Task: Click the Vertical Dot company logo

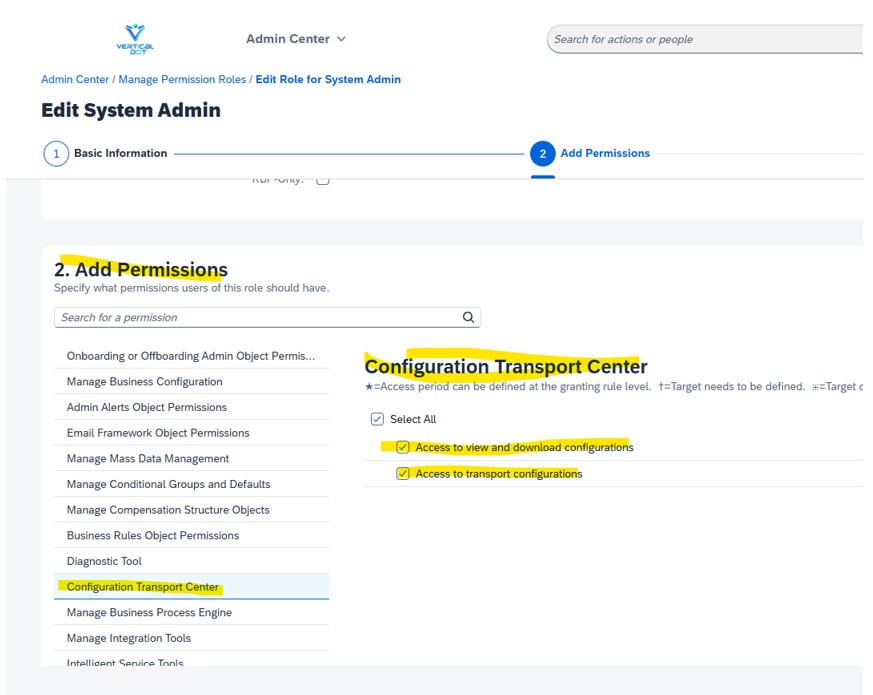Action: pyautogui.click(x=135, y=39)
